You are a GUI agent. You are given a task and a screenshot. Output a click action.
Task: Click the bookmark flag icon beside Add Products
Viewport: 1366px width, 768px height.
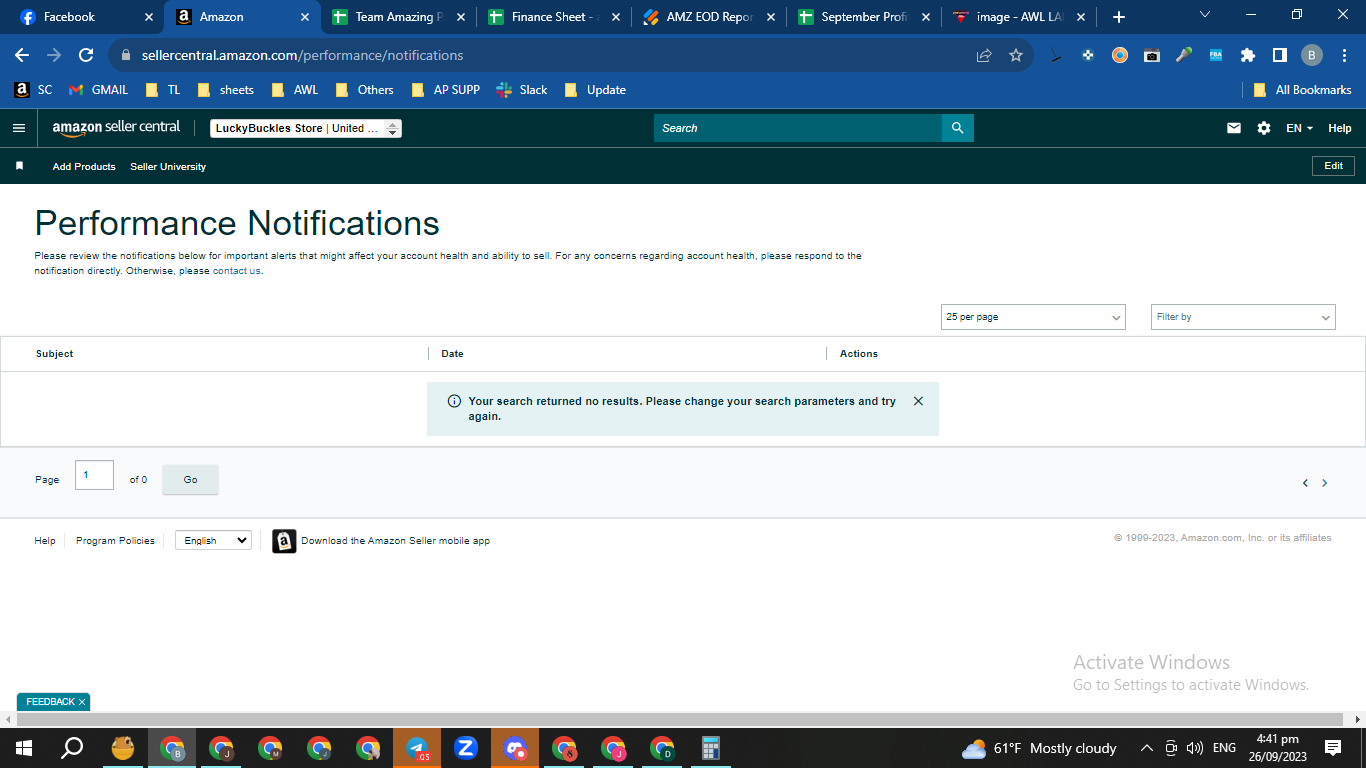pyautogui.click(x=19, y=166)
